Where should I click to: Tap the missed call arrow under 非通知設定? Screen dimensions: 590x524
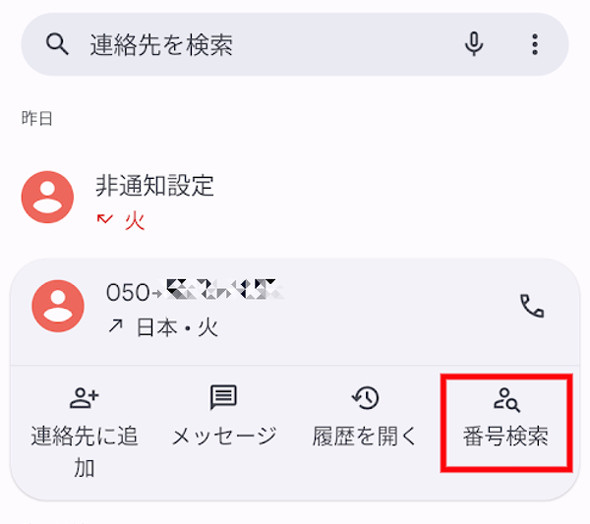[x=105, y=219]
